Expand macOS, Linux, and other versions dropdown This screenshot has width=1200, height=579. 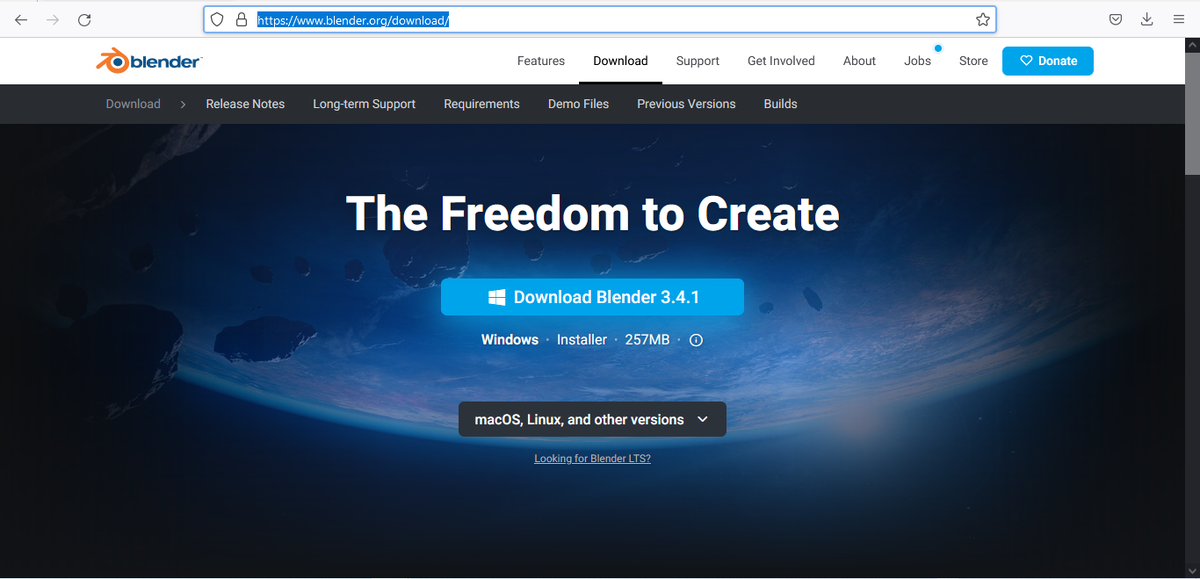pos(593,420)
